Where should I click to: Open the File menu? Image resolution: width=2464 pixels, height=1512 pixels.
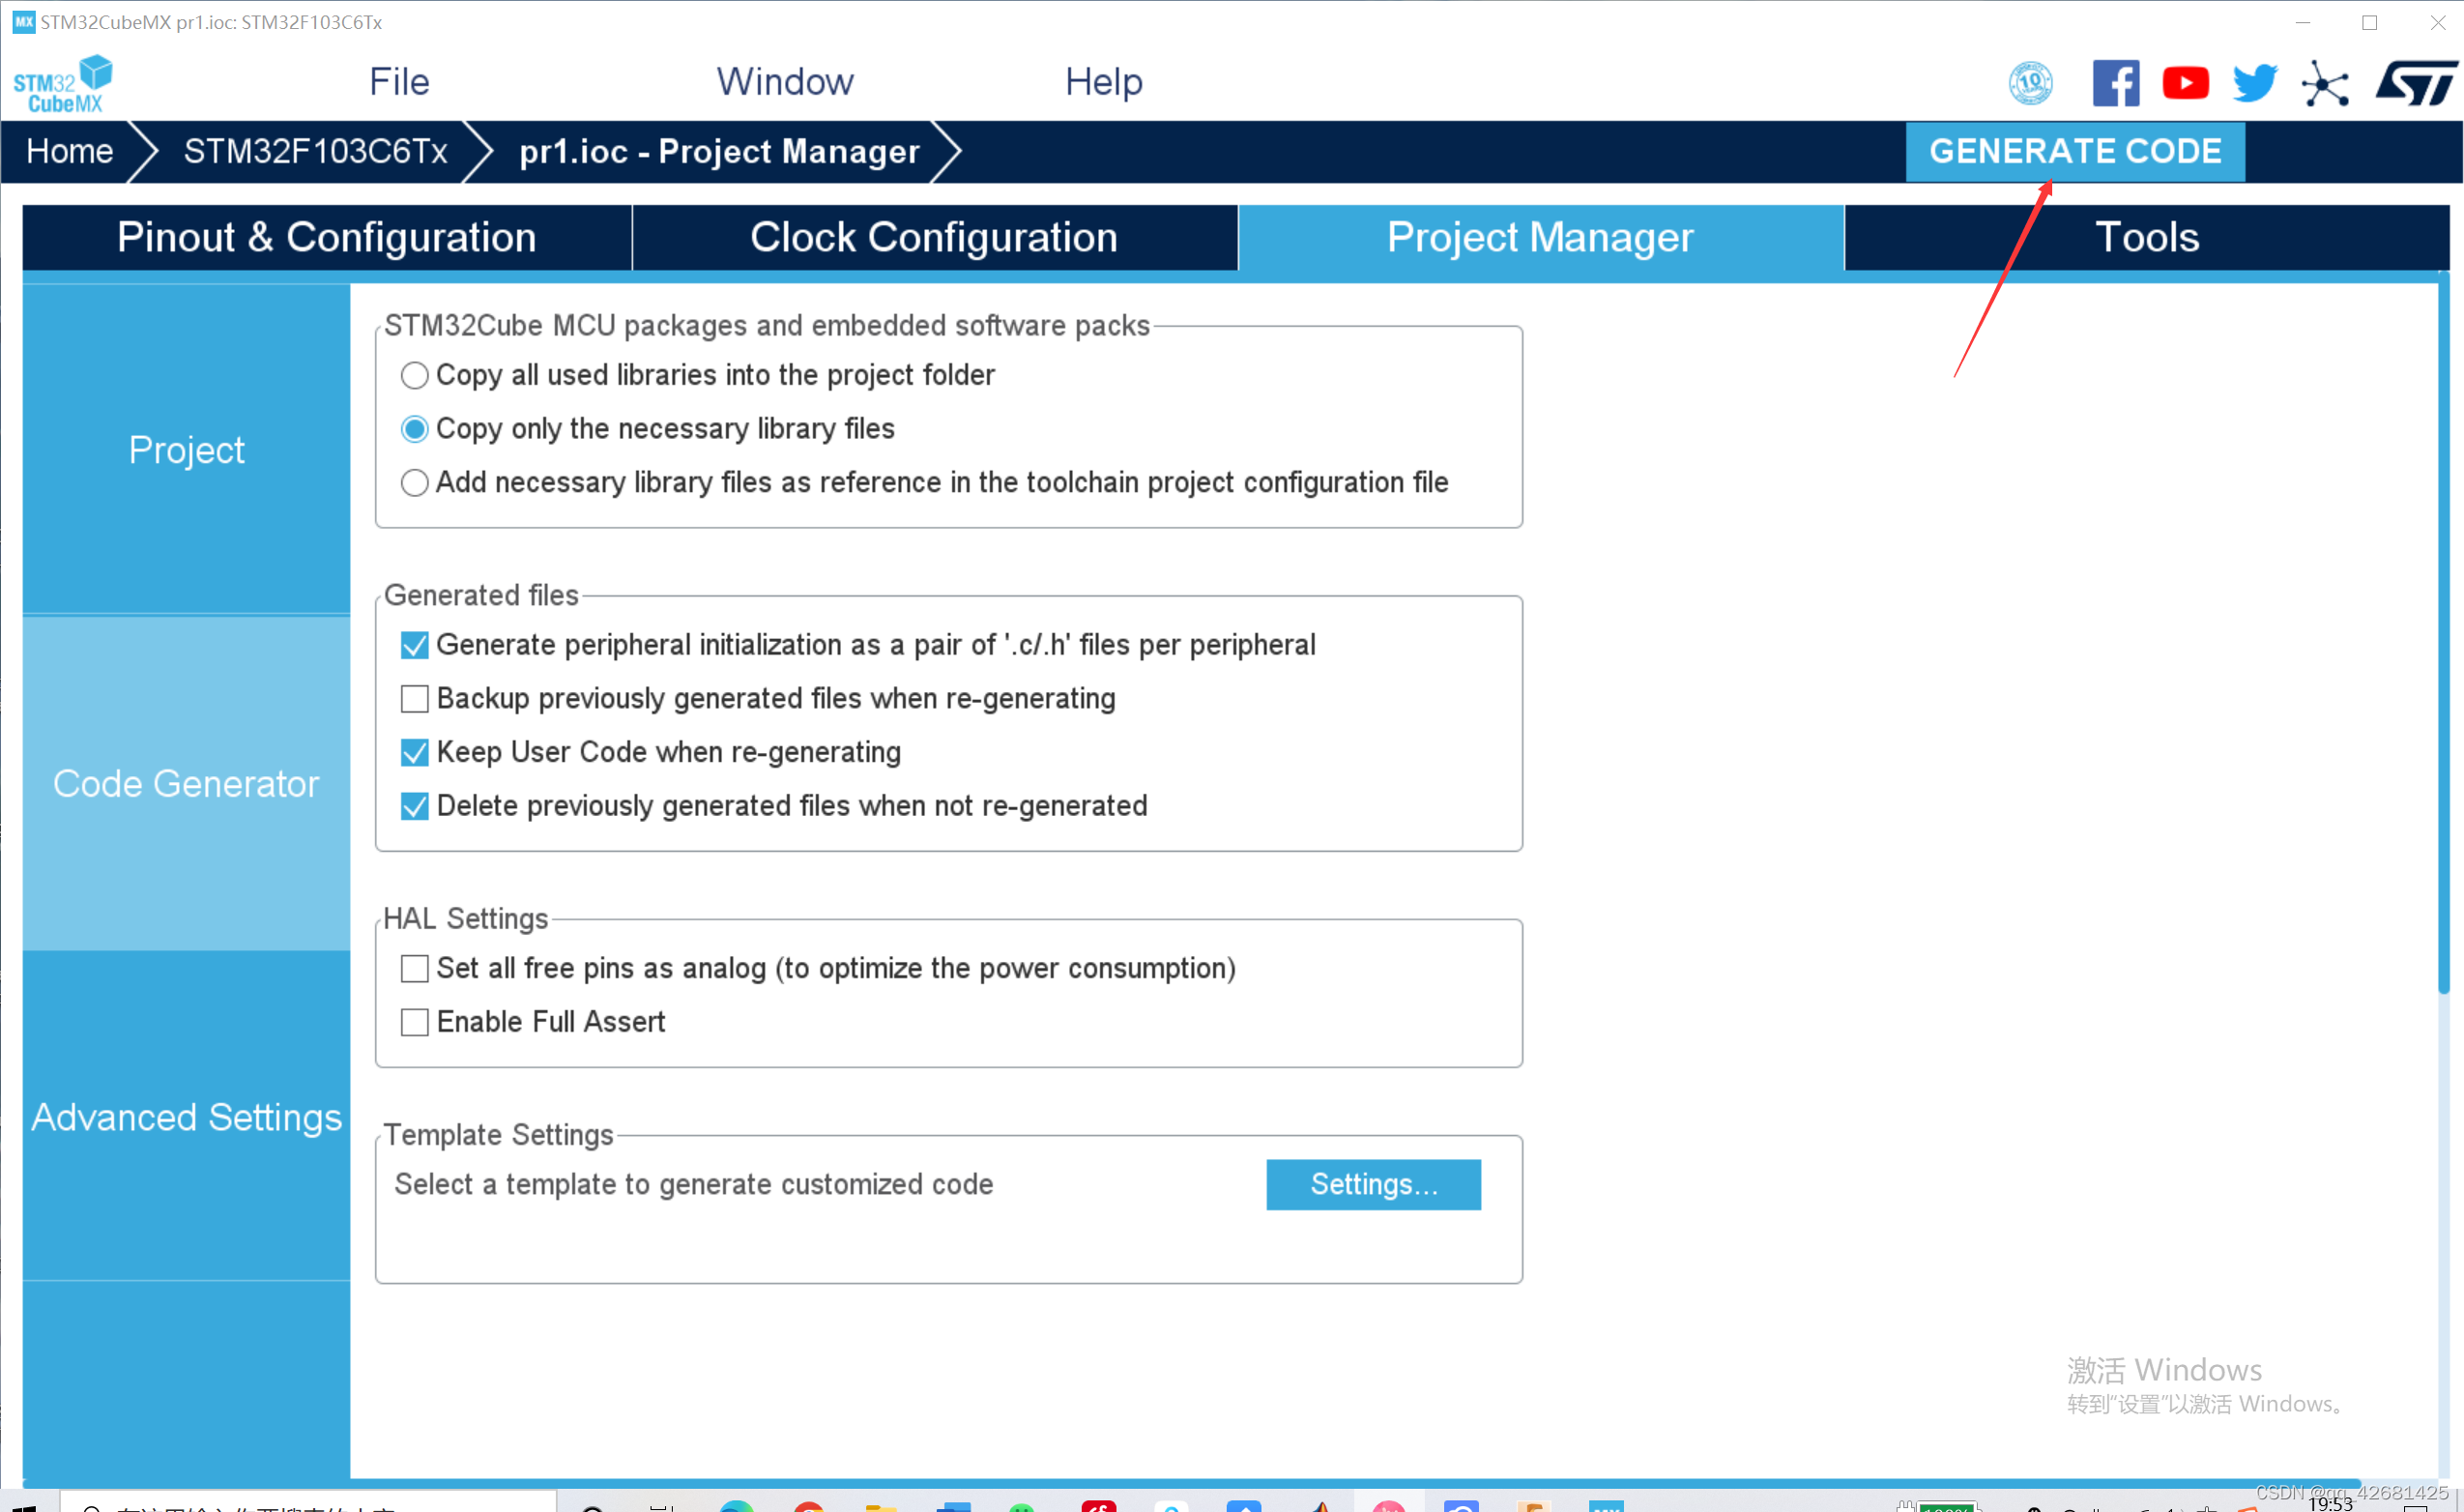399,82
